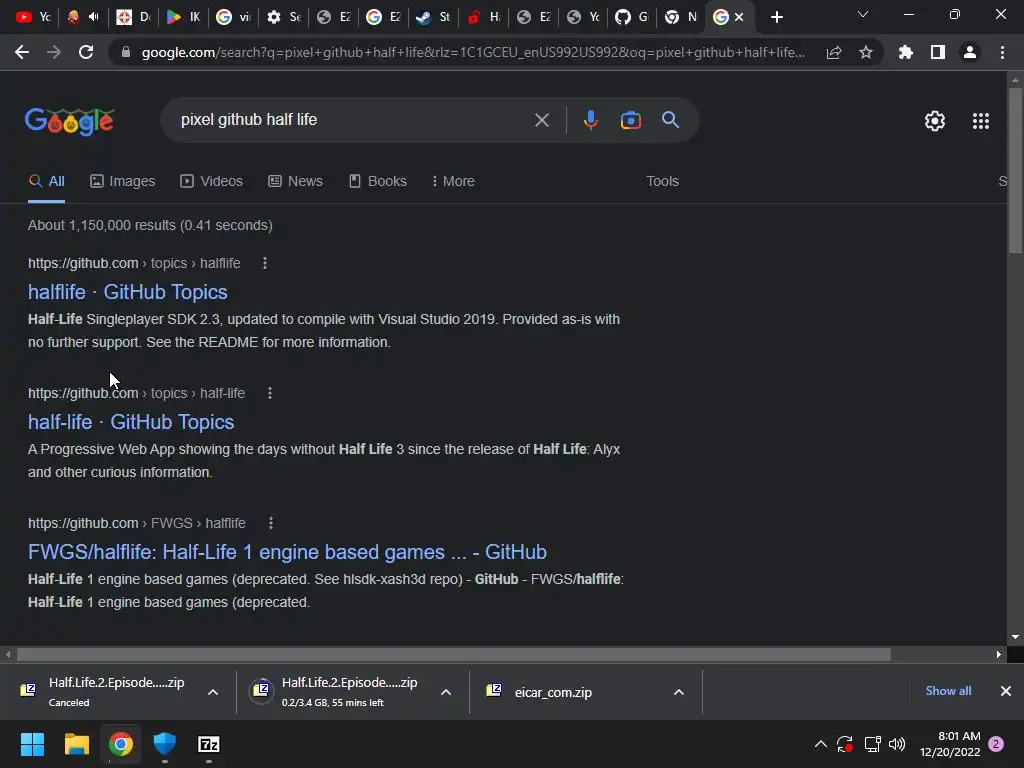Switch to News results

[x=295, y=181]
